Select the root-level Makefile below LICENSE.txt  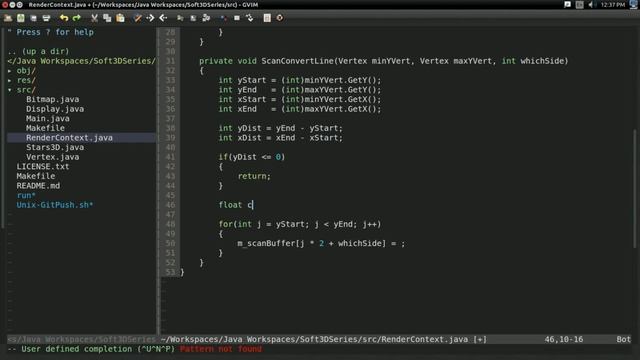(36, 176)
